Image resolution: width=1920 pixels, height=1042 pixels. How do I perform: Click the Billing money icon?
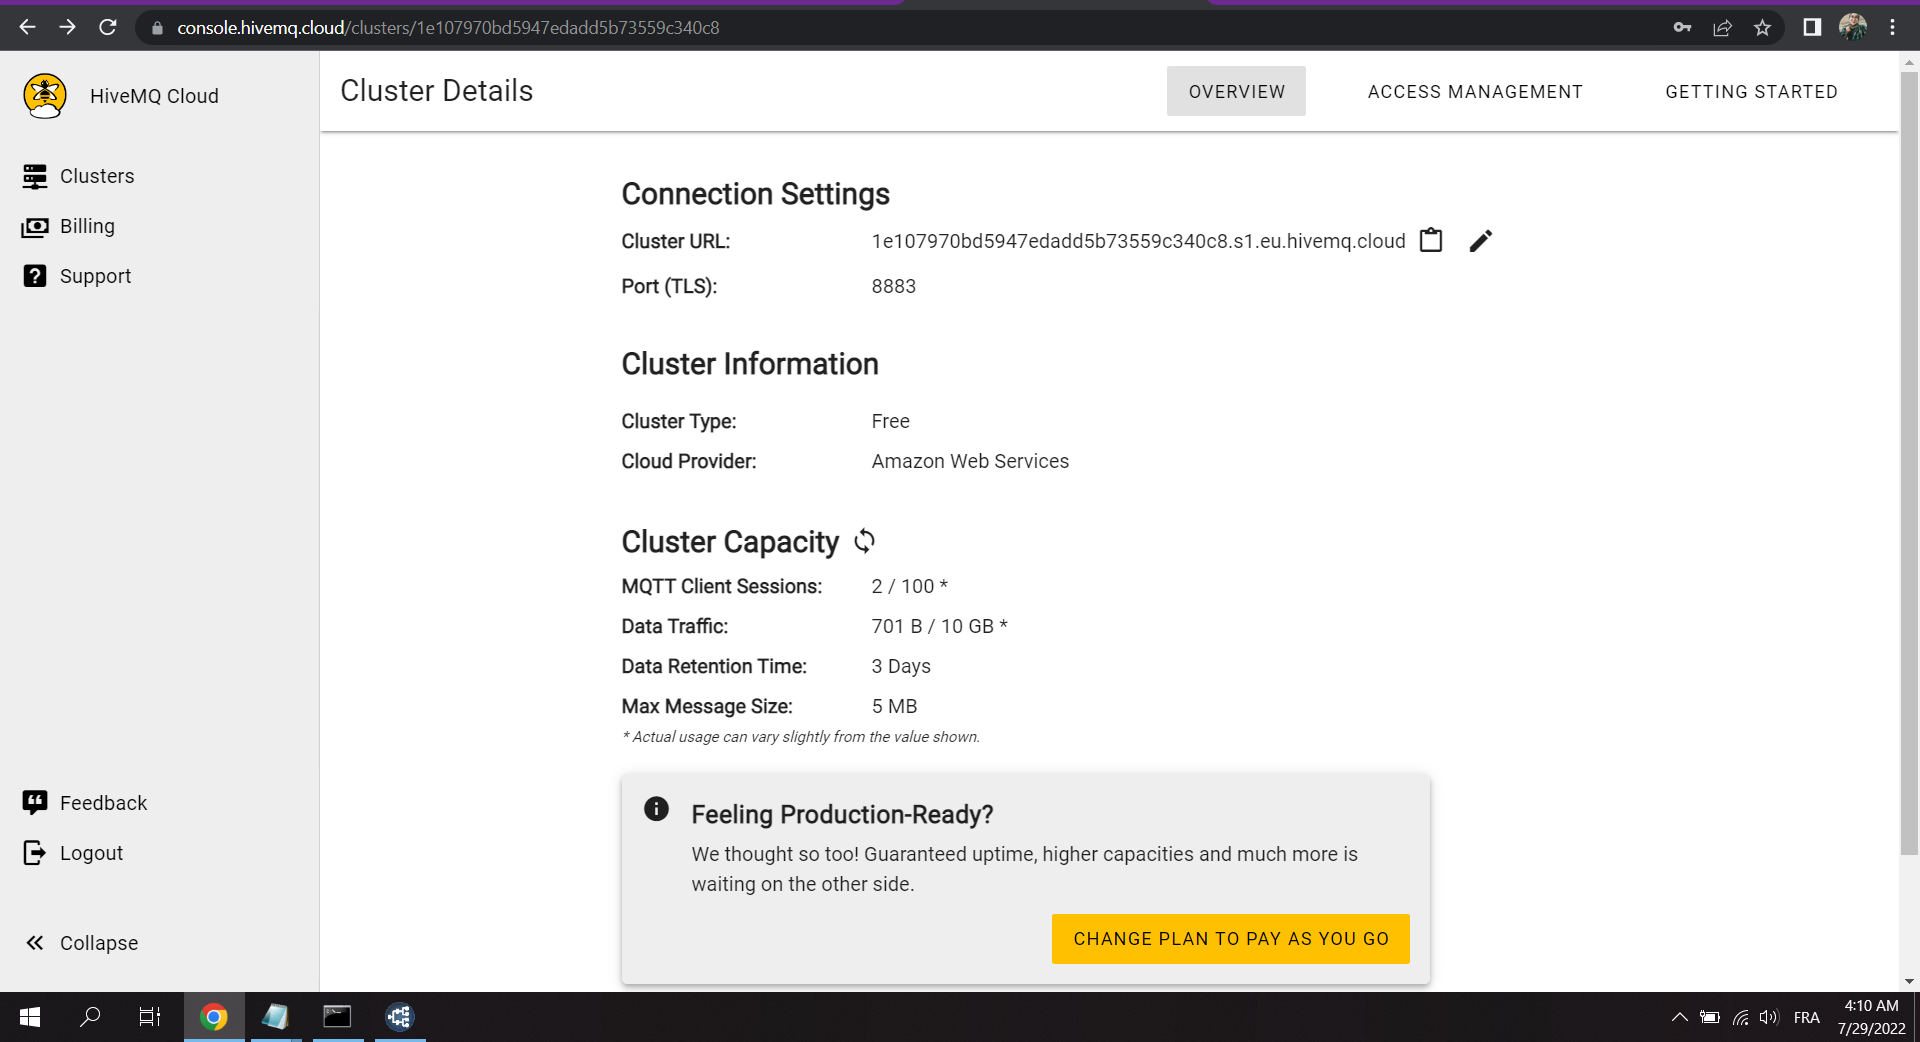pos(35,227)
